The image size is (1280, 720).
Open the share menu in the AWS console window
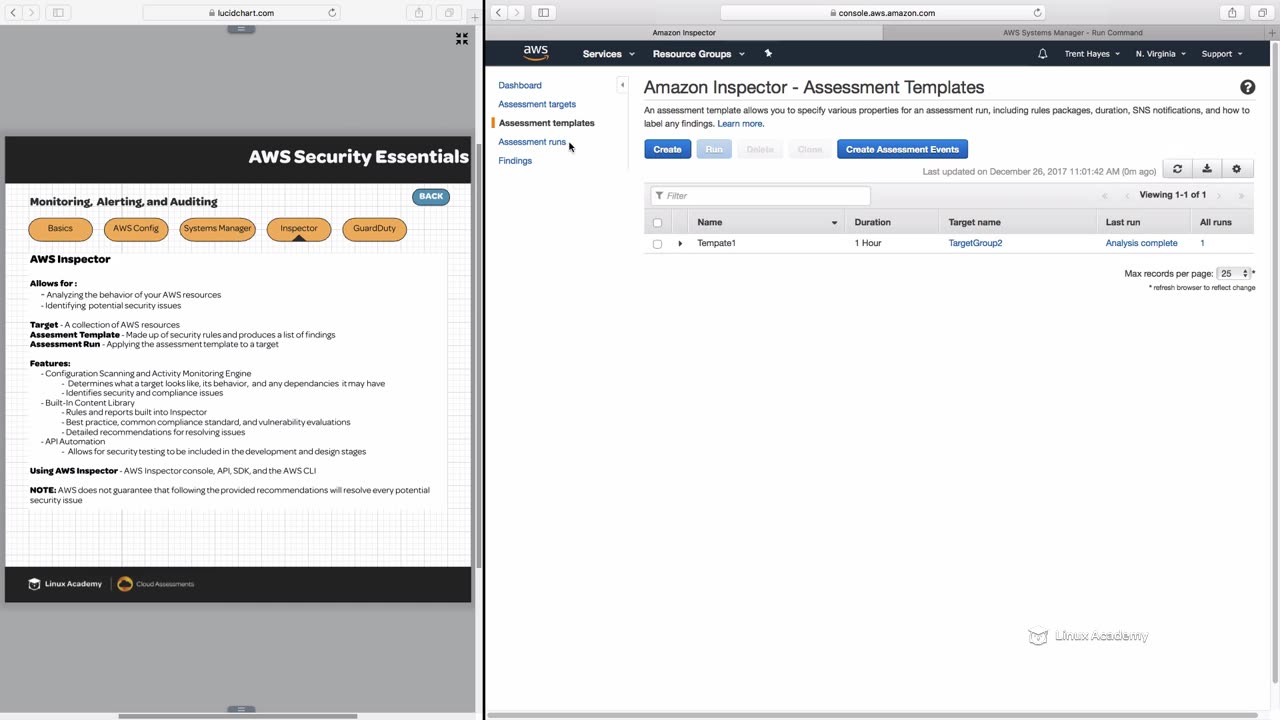1232,13
